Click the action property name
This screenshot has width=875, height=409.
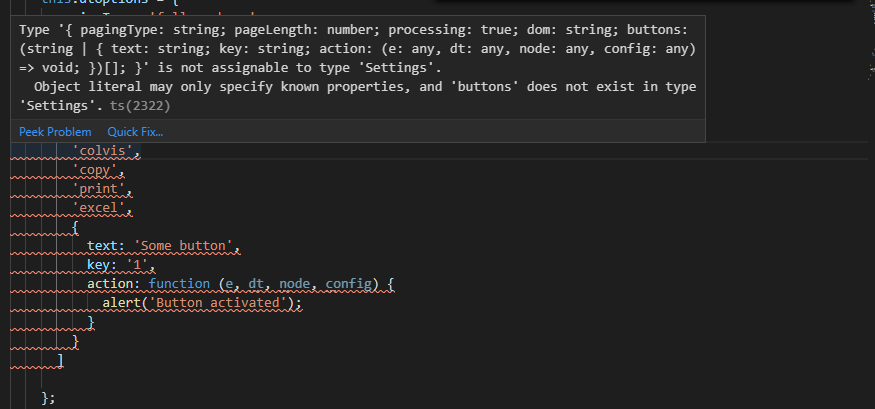(113, 284)
